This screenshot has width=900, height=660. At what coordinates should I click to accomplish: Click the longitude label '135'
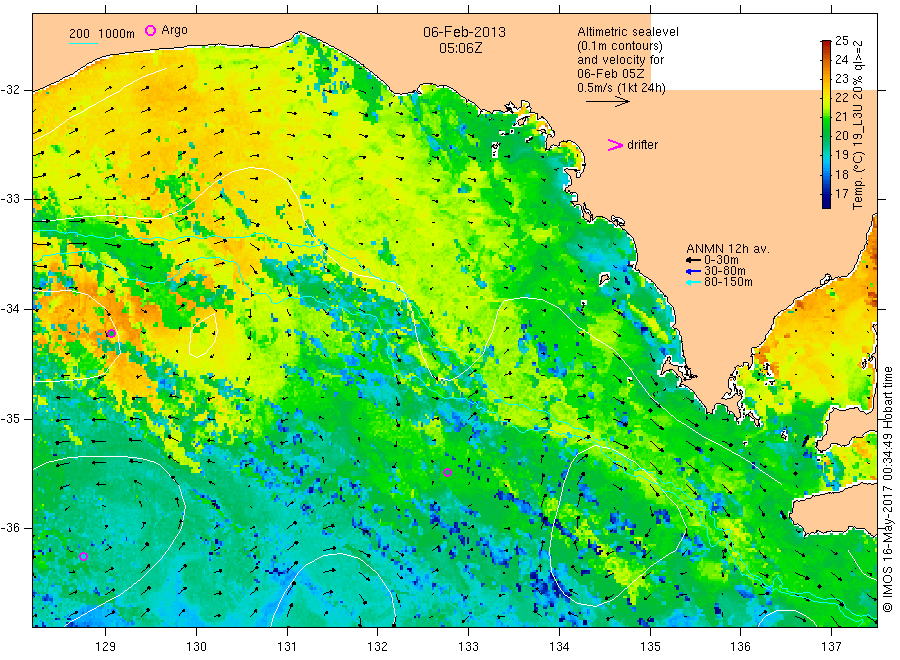[650, 647]
